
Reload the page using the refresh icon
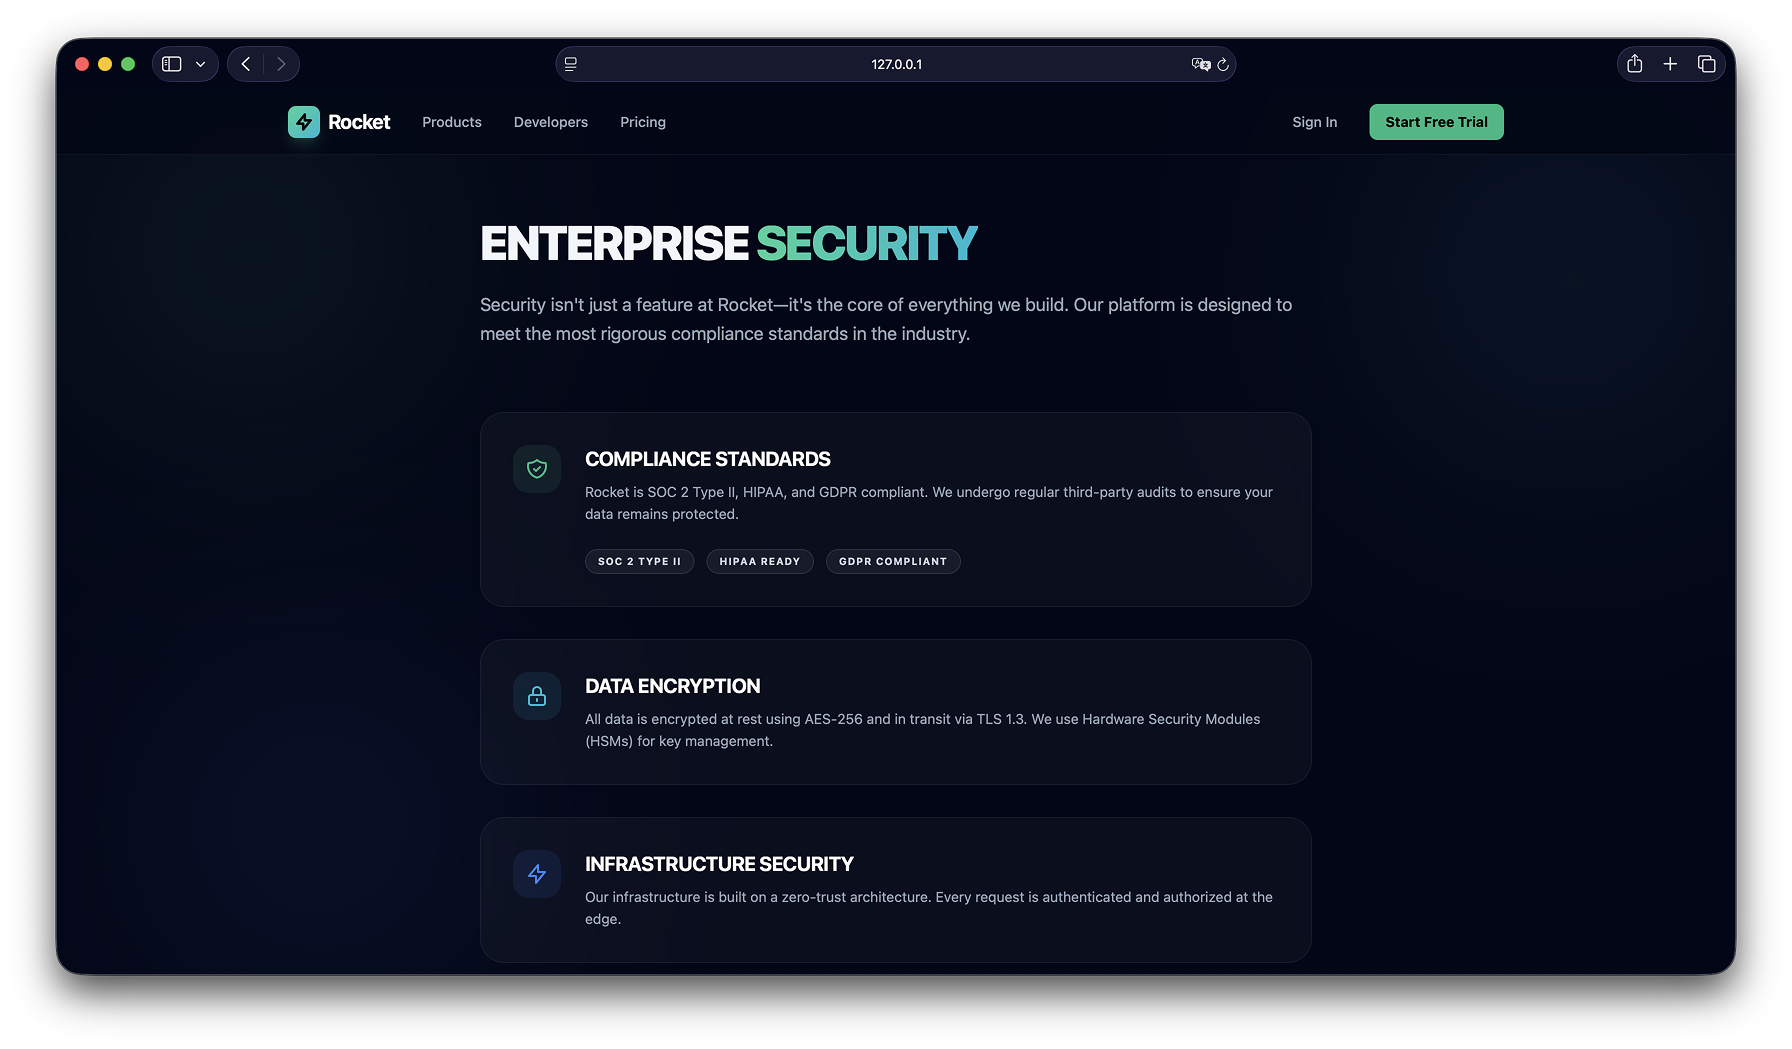[x=1223, y=64]
